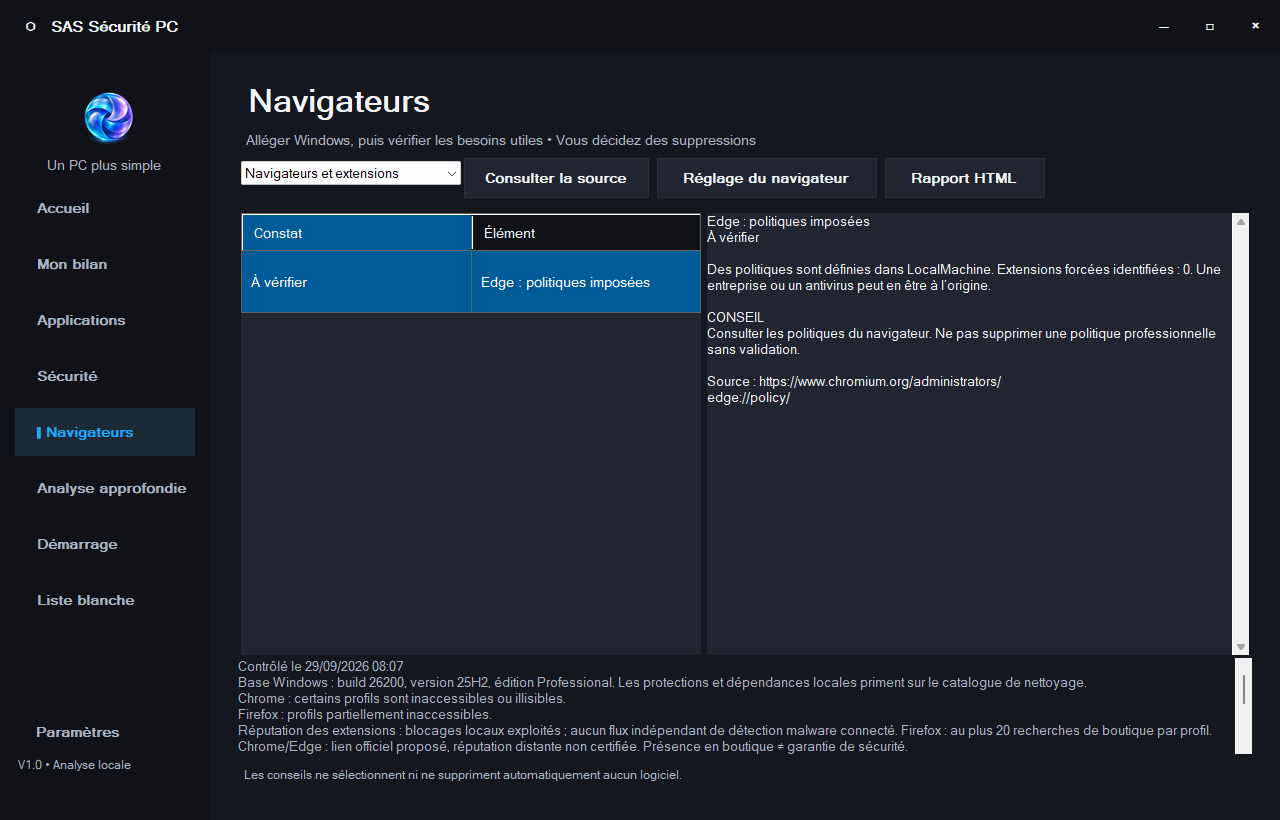Viewport: 1280px width, 820px height.
Task: Open the Navigateurs et extensions dropdown
Action: (351, 173)
